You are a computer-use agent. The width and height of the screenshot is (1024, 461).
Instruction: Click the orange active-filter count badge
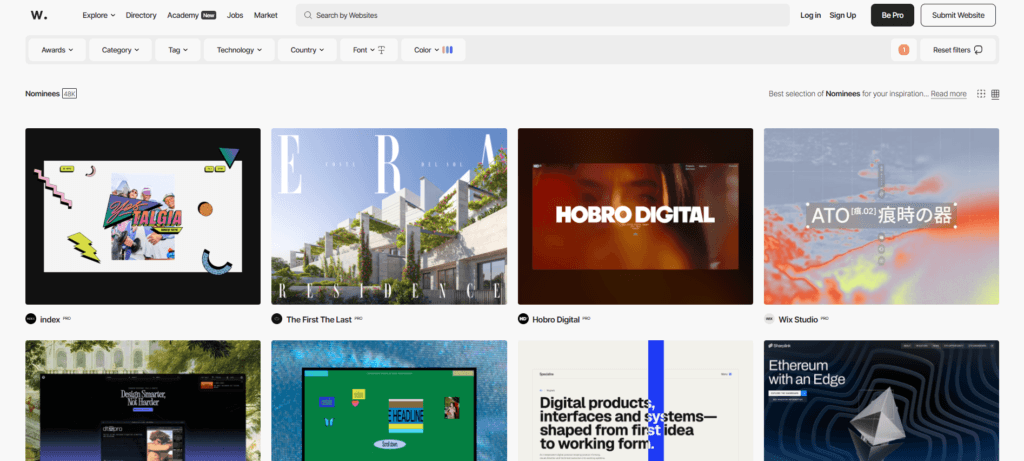[904, 50]
